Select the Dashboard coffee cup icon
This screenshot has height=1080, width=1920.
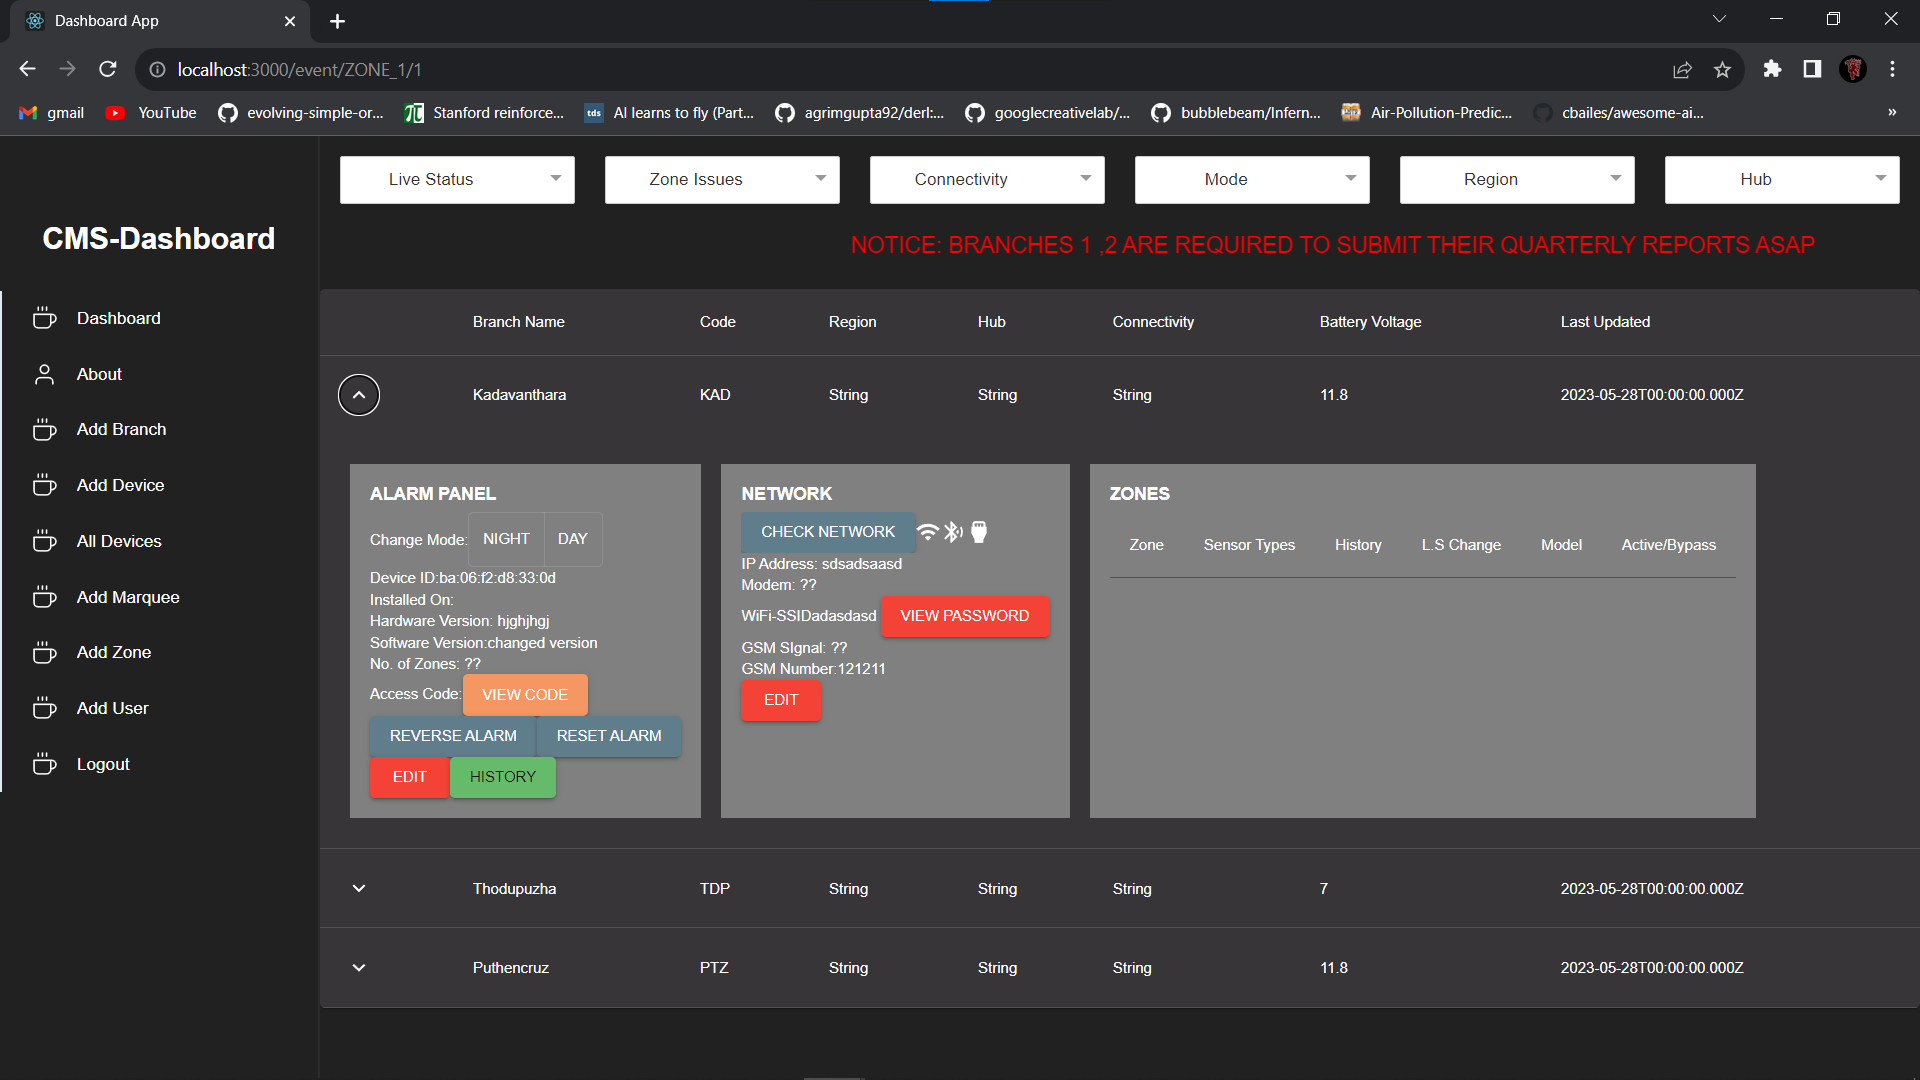[x=44, y=317]
